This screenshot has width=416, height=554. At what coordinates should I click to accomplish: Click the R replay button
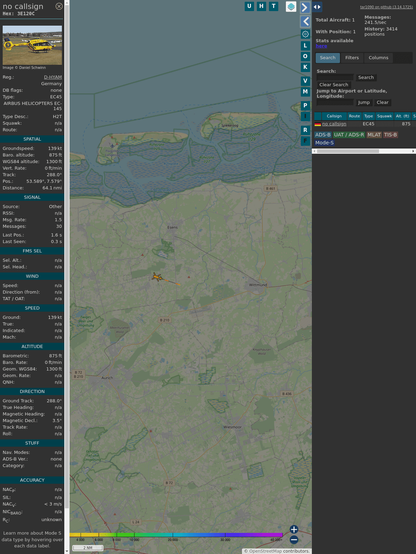(x=305, y=130)
